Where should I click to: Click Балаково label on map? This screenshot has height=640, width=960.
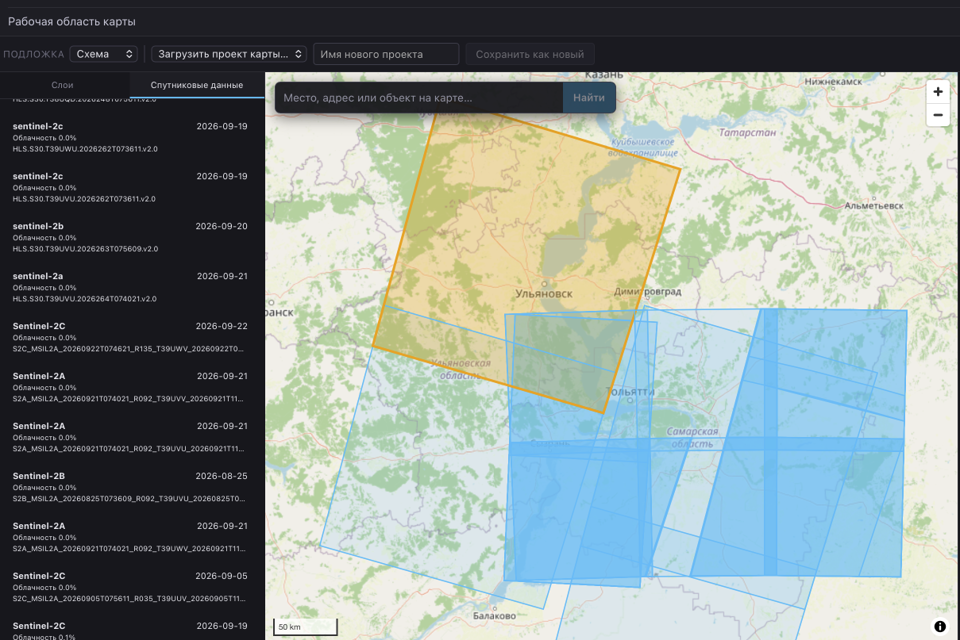pyautogui.click(x=494, y=616)
